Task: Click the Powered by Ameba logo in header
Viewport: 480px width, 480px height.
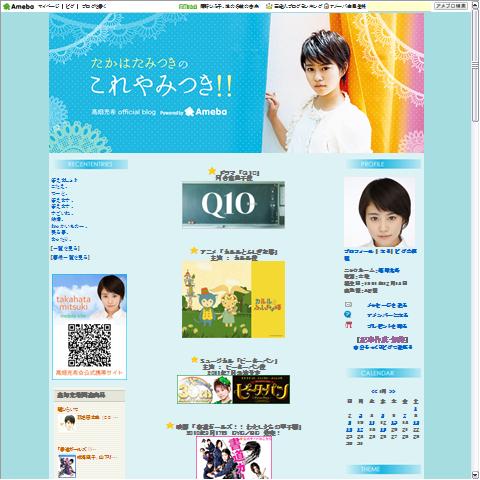Action: [193, 112]
